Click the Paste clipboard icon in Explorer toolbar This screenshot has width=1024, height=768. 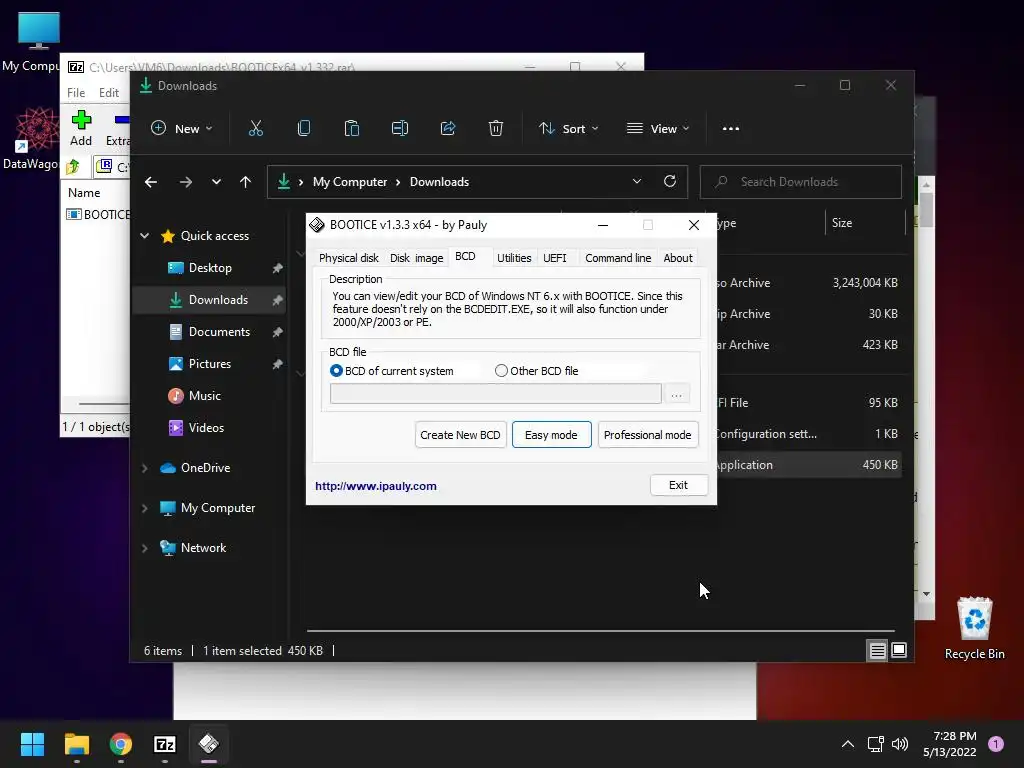[x=351, y=129]
